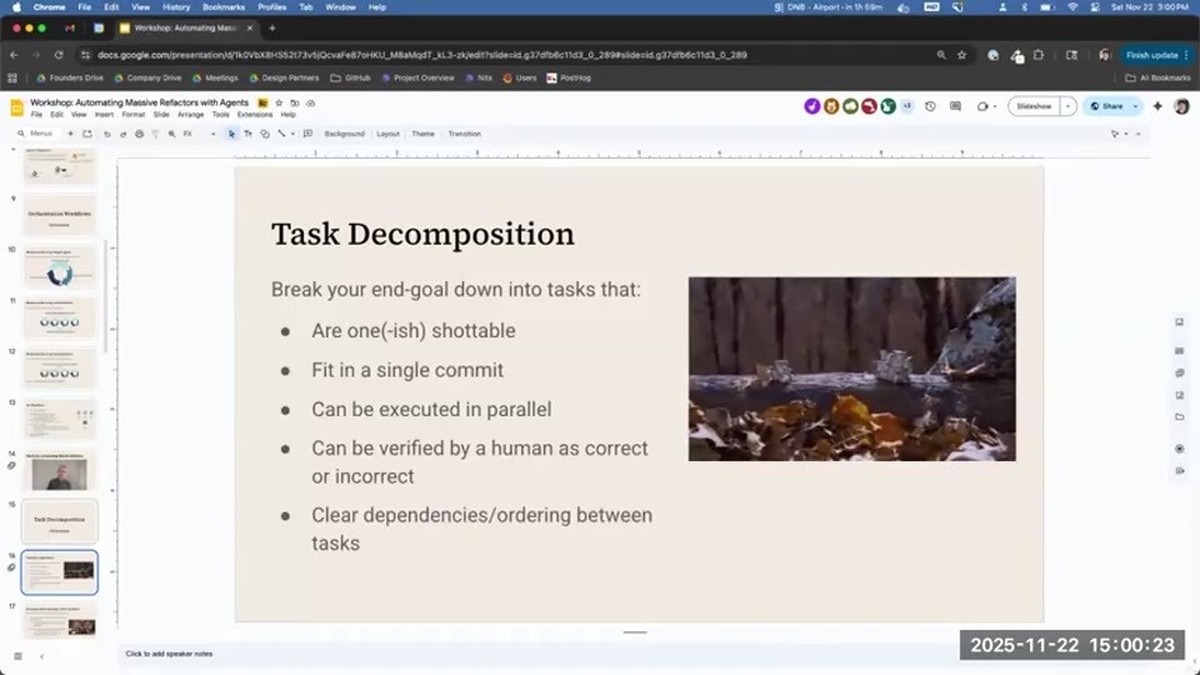Star the presentation document
Viewport: 1200px width, 675px height.
click(x=279, y=103)
